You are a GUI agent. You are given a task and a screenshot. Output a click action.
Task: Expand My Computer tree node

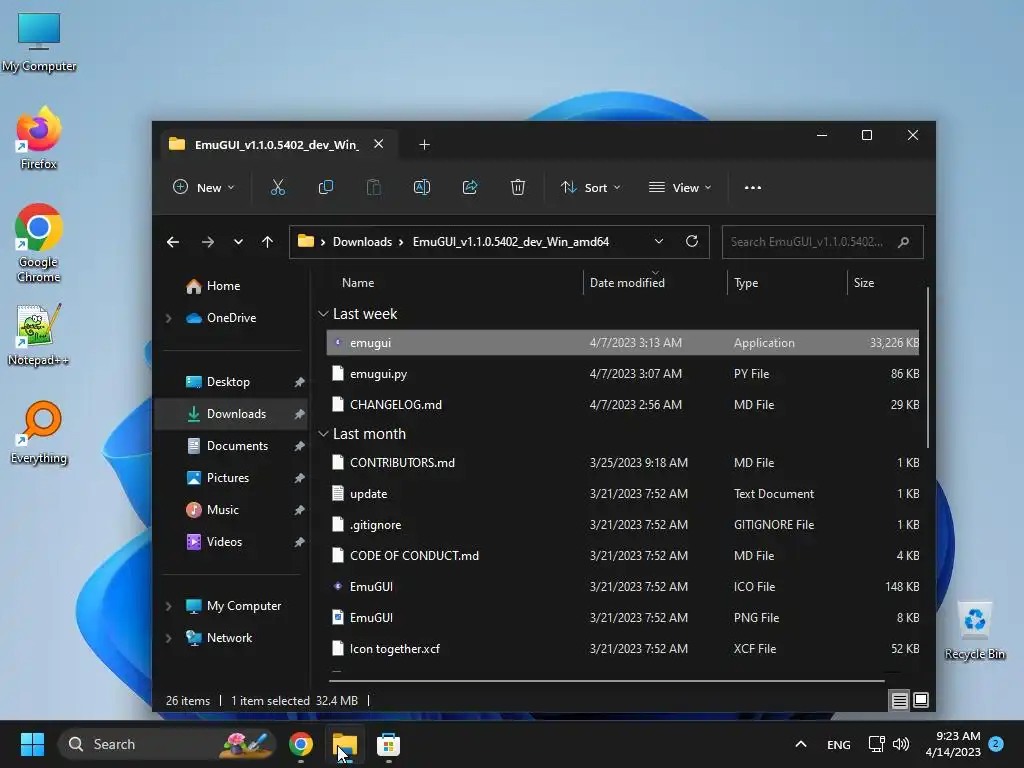[168, 606]
